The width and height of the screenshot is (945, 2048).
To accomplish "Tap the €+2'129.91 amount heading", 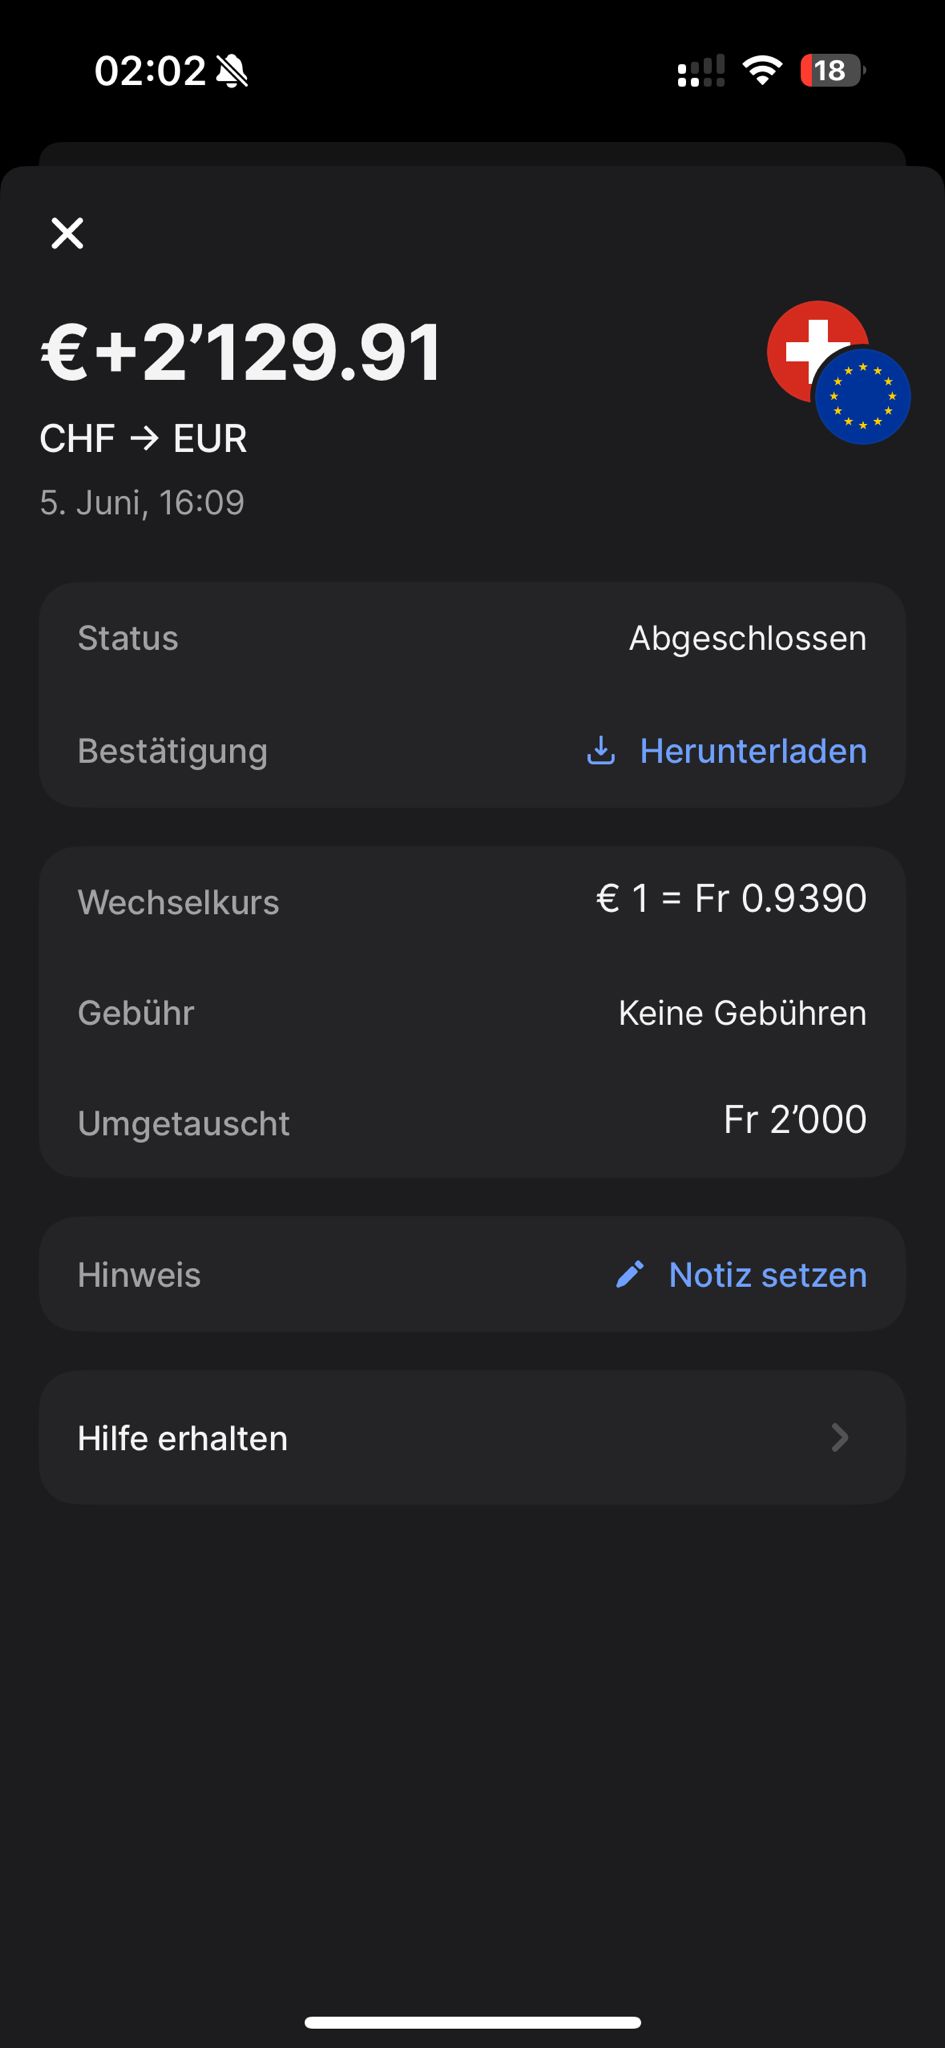I will 241,353.
